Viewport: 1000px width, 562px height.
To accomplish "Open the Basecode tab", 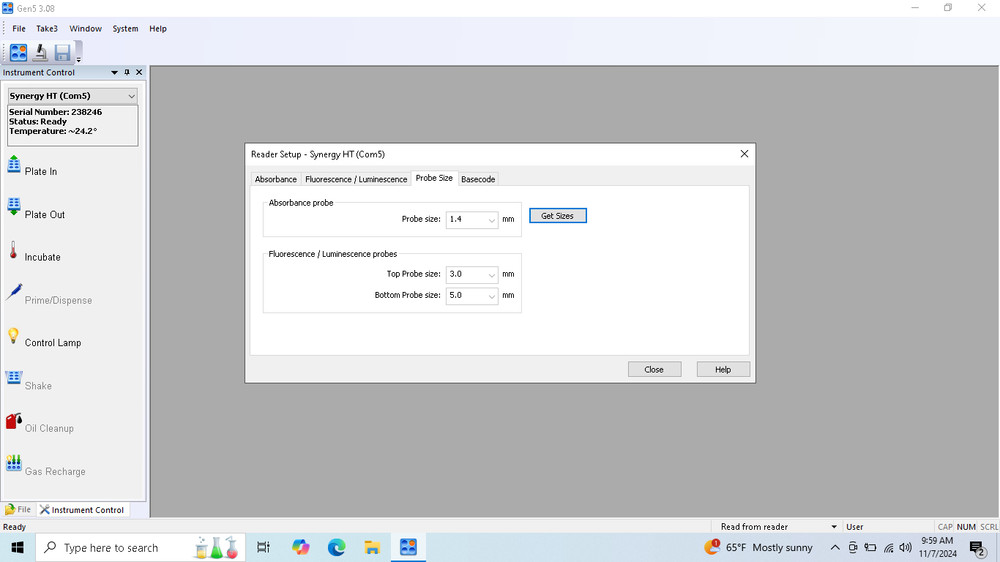I will click(478, 179).
